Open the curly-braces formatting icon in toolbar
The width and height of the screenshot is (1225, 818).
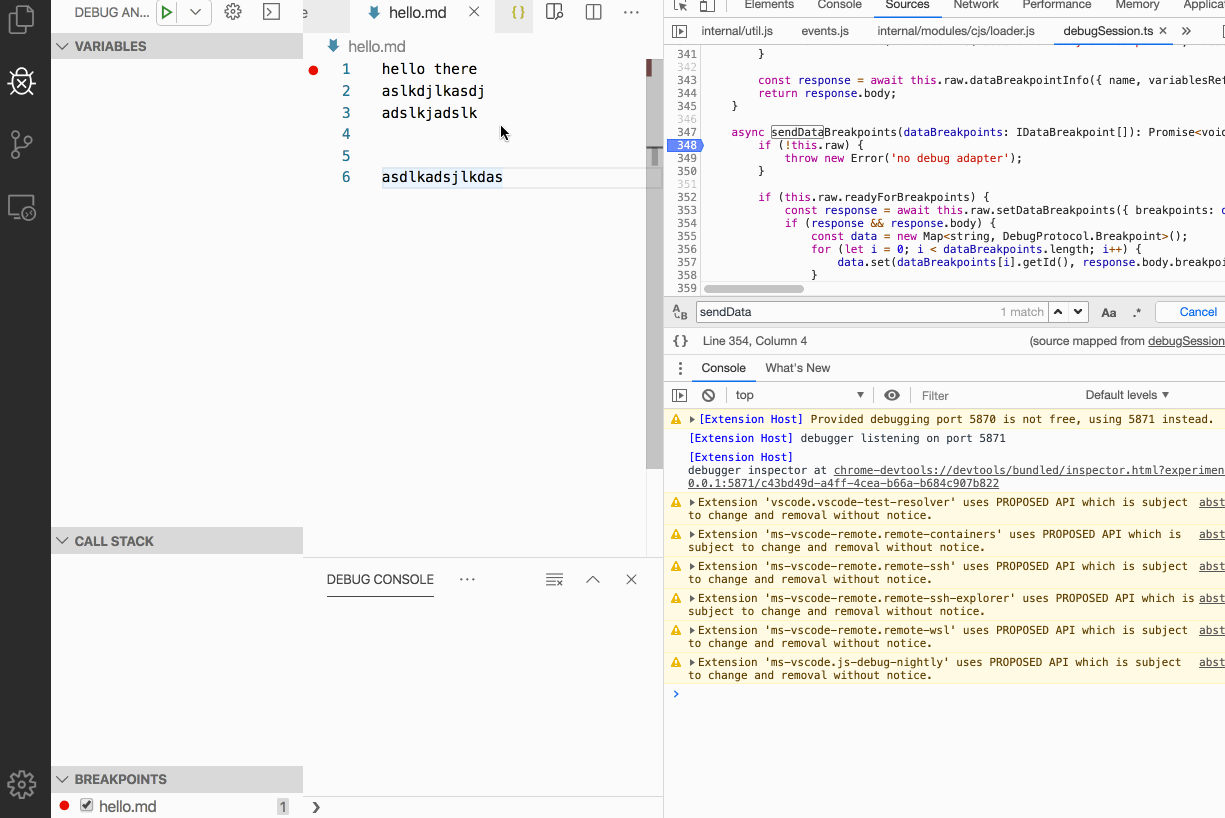pos(514,13)
